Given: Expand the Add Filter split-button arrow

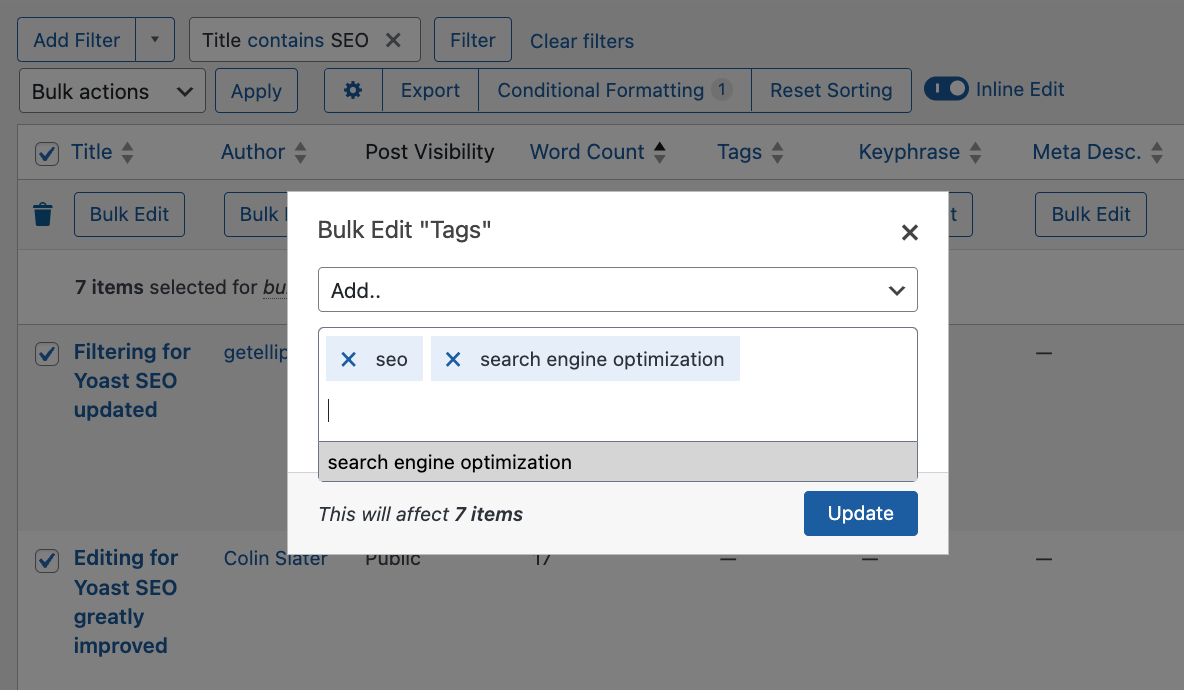Looking at the screenshot, I should coord(156,39).
